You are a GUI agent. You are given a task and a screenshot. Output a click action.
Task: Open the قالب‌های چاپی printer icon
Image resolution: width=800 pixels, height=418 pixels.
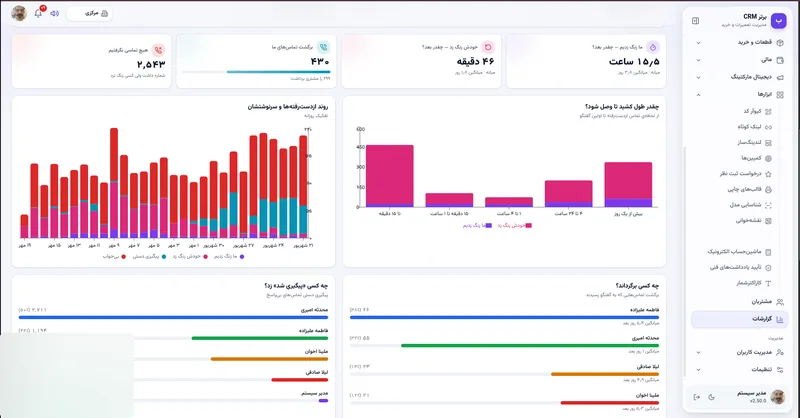coord(768,190)
